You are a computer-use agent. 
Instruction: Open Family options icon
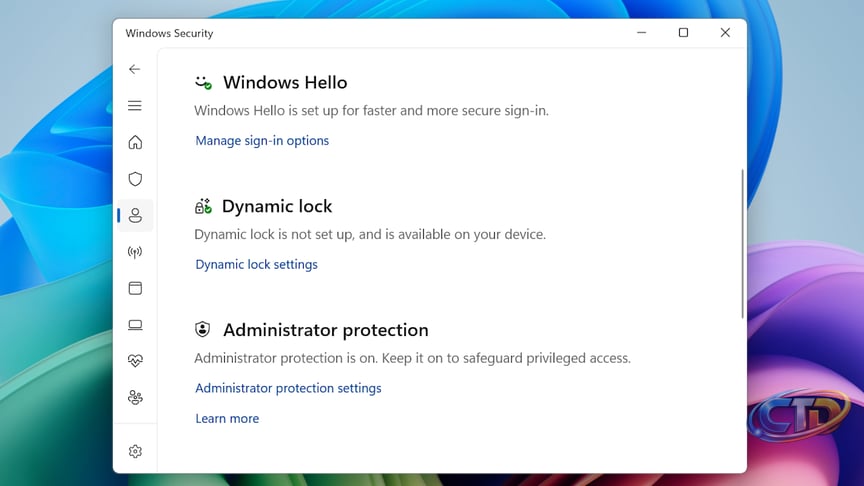(x=135, y=397)
